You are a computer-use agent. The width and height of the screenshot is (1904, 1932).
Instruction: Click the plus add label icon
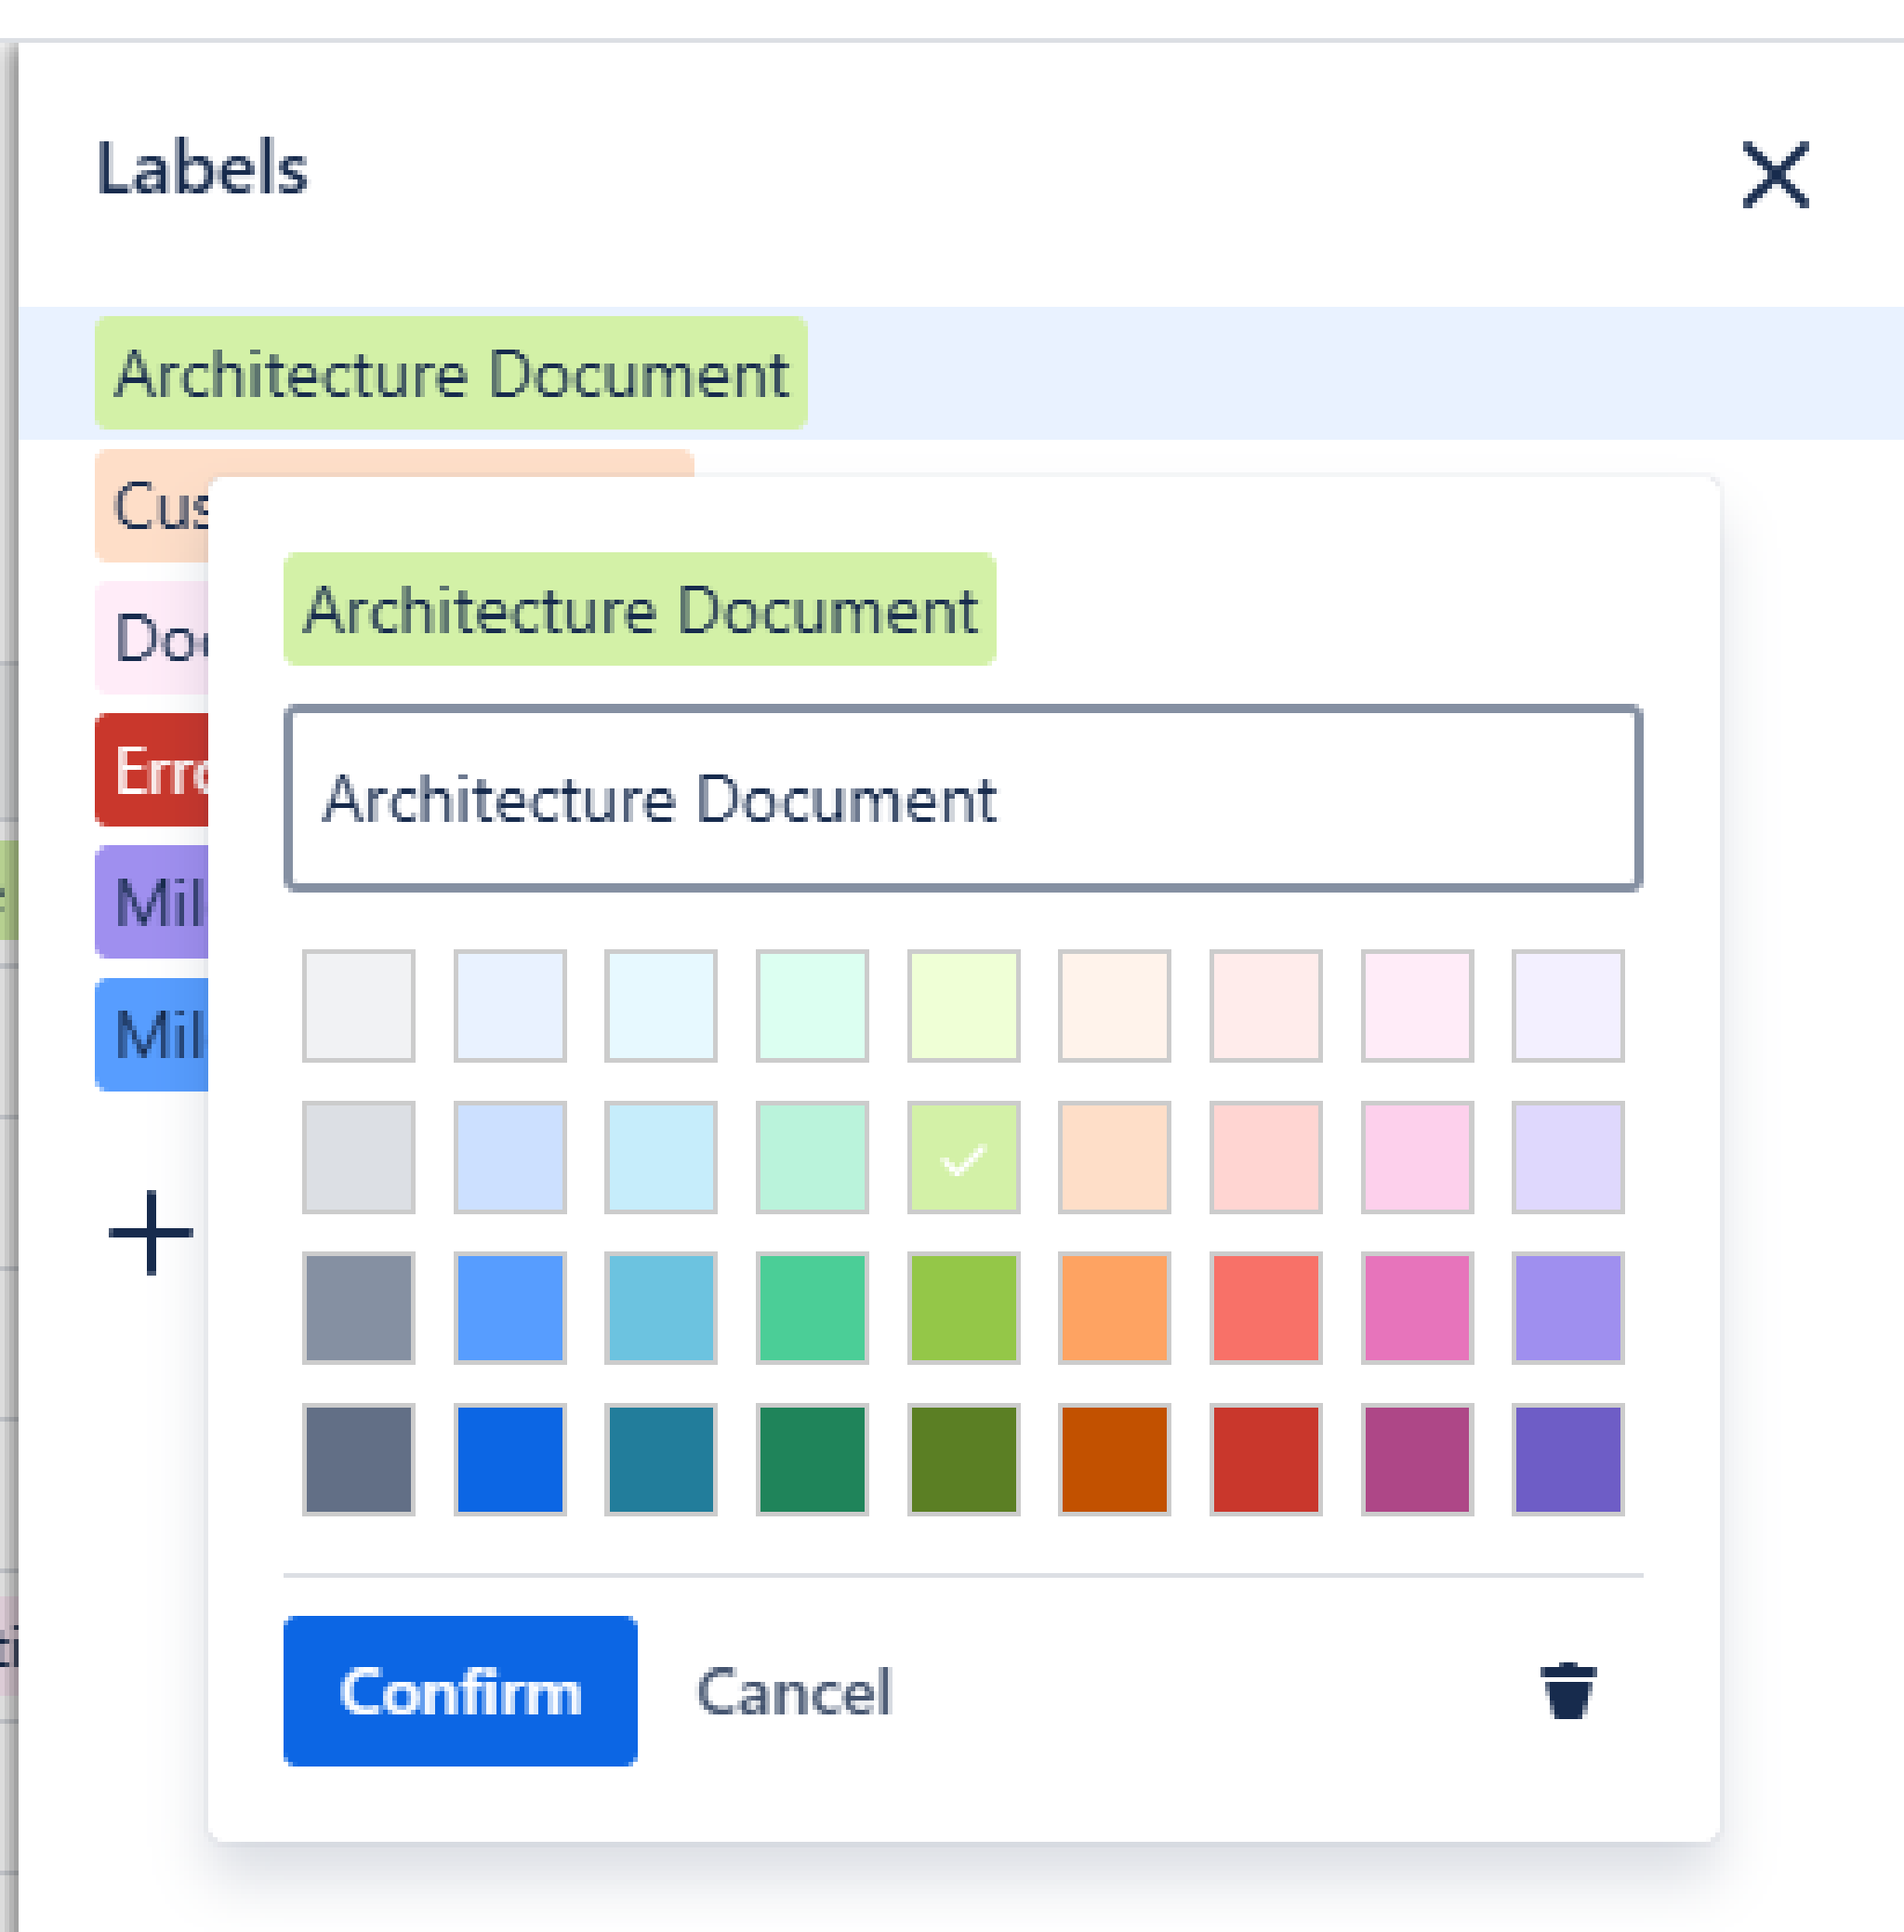[151, 1232]
